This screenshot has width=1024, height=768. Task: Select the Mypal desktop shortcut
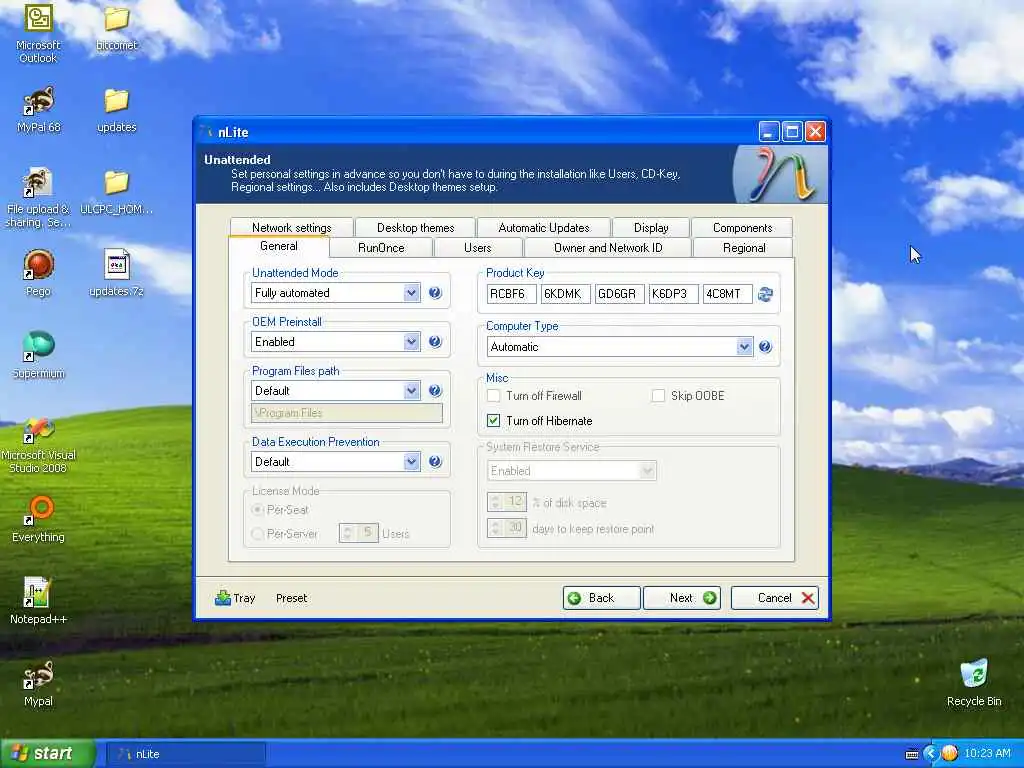(39, 683)
